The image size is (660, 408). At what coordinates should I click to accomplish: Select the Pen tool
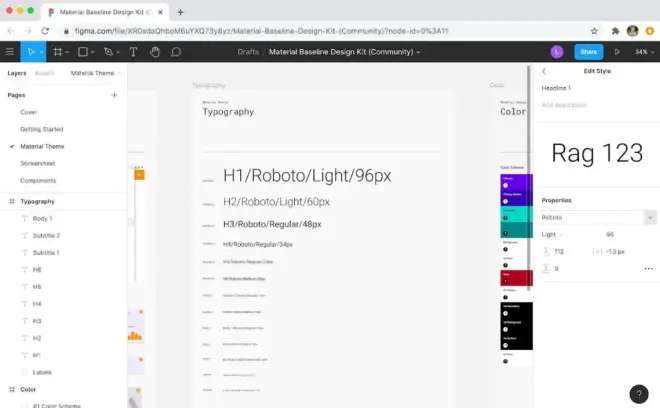[x=109, y=52]
